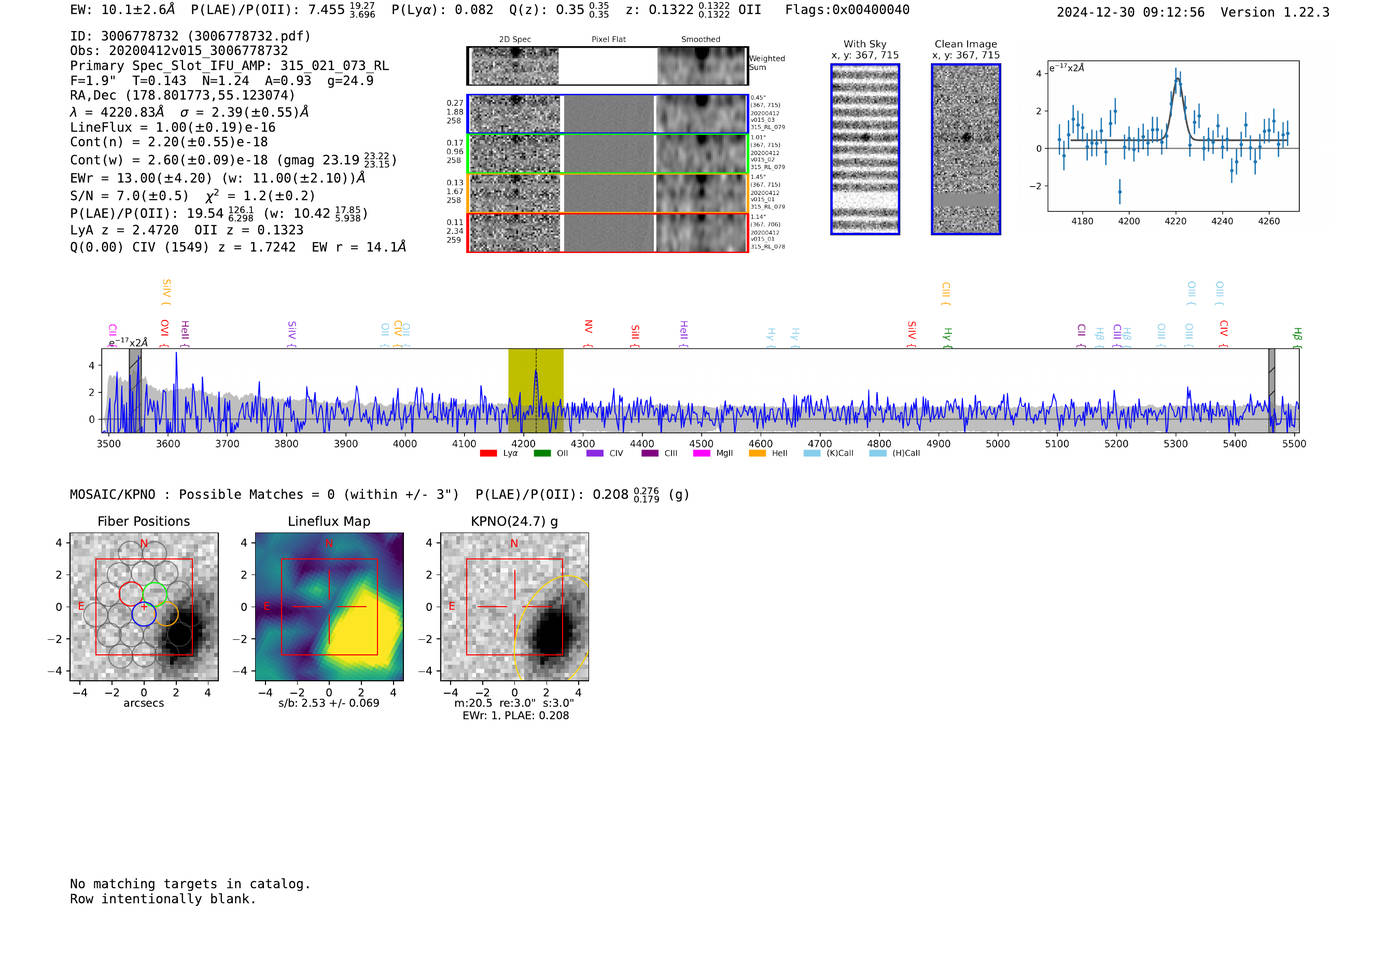Viewport: 1400px width, 953px height.
Task: Click the 'Row intentionally blank.' message
Action: tap(163, 899)
